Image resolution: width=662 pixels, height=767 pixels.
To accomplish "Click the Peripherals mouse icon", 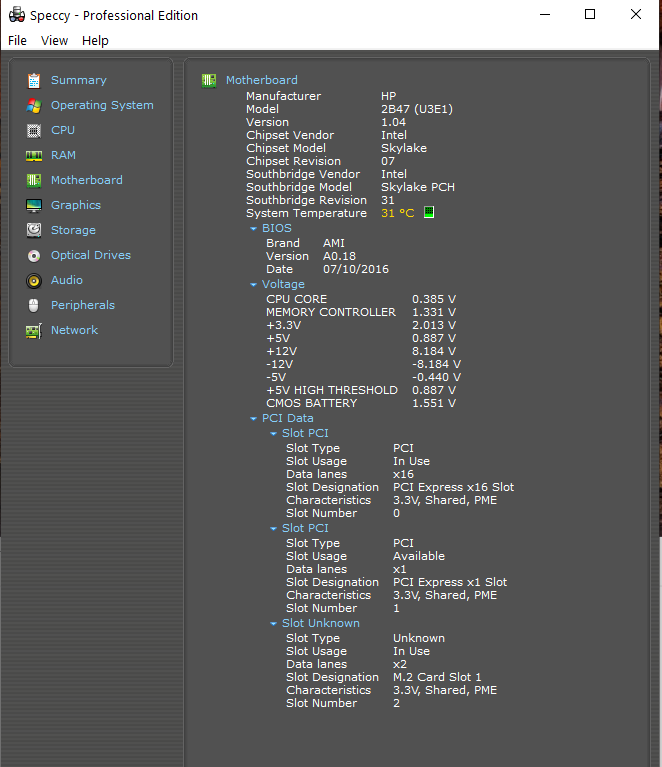I will 34,305.
